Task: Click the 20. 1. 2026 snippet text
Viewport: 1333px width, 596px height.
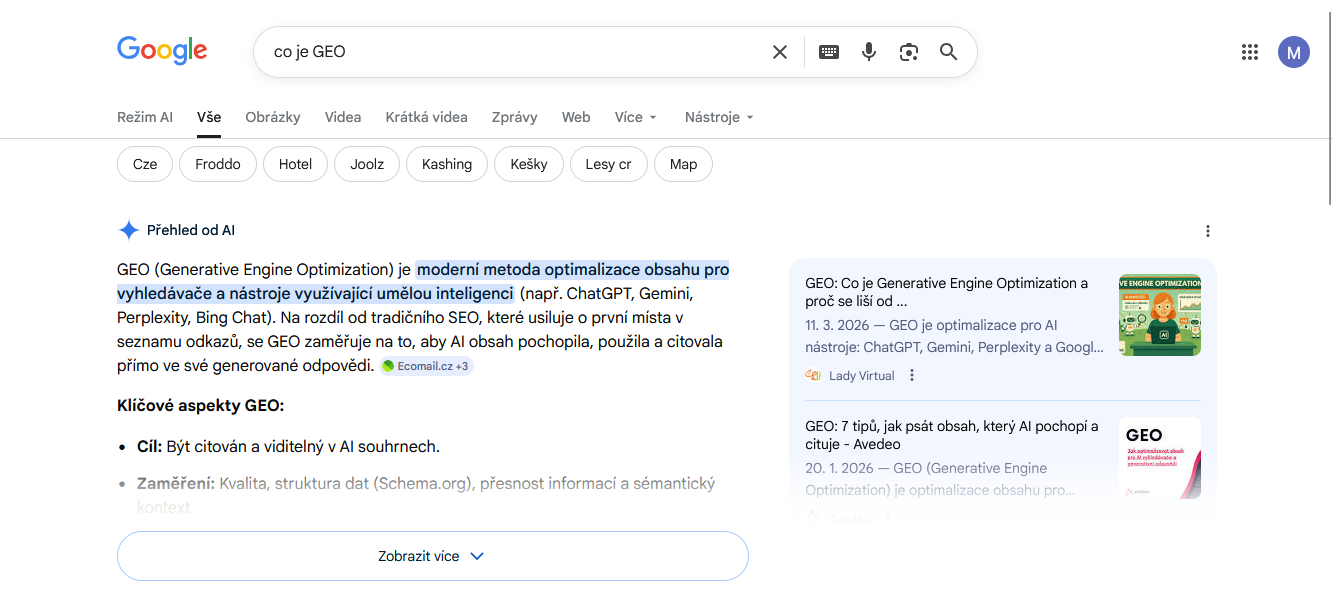Action: (940, 479)
